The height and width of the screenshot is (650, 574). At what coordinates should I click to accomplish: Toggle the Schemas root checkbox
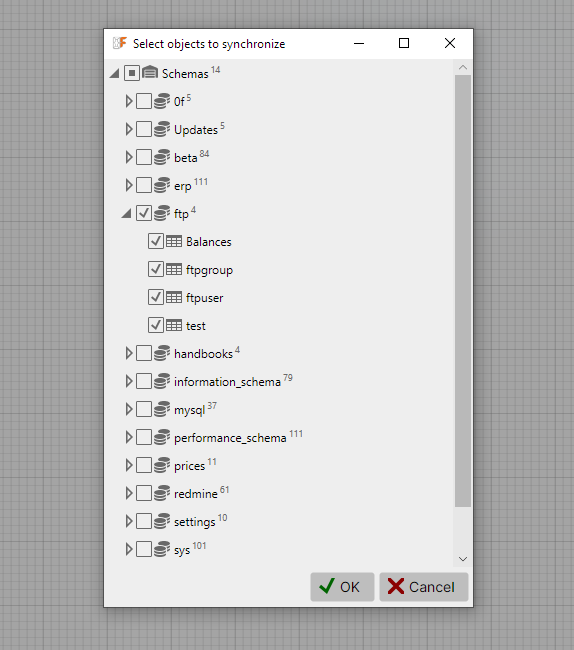(132, 73)
